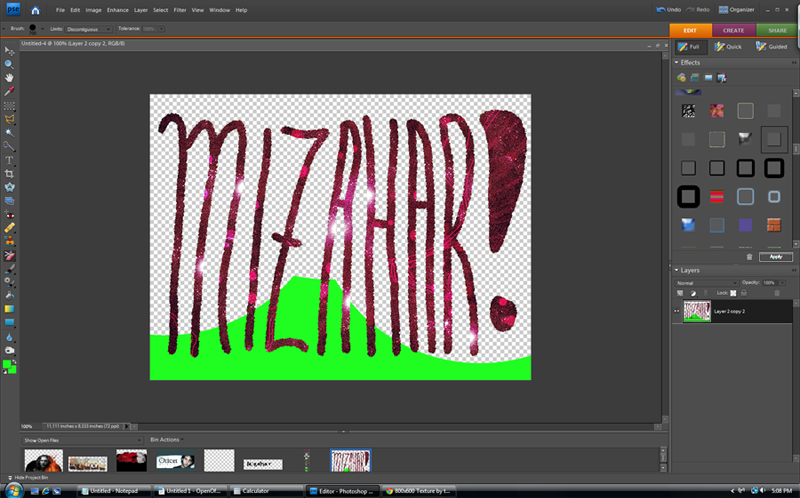This screenshot has width=800, height=498.
Task: Select the Sponge tool
Action: [9, 351]
